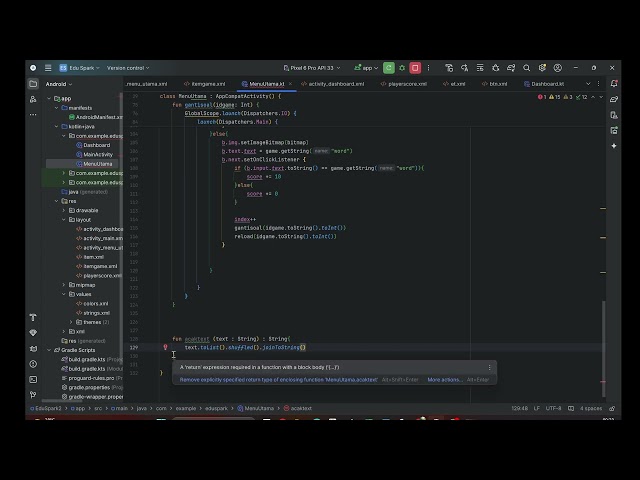The width and height of the screenshot is (640, 480).
Task: Click '4 spaces' indent in status bar
Action: point(591,408)
